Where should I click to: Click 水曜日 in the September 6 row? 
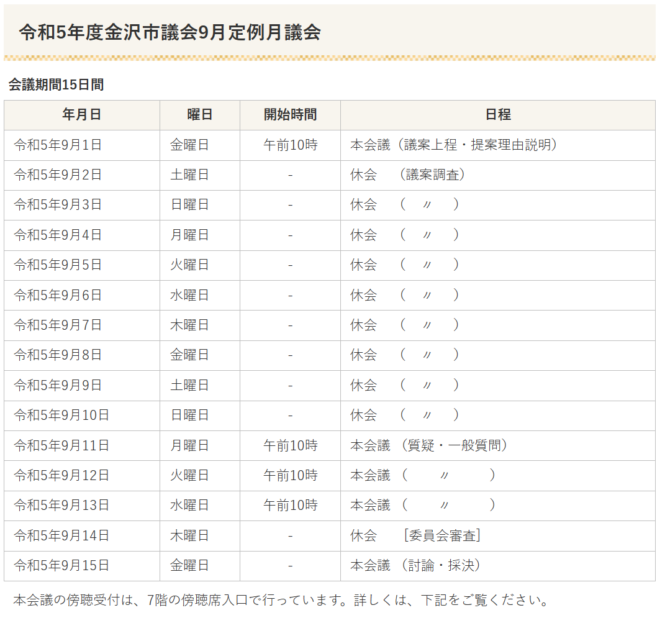(x=189, y=295)
